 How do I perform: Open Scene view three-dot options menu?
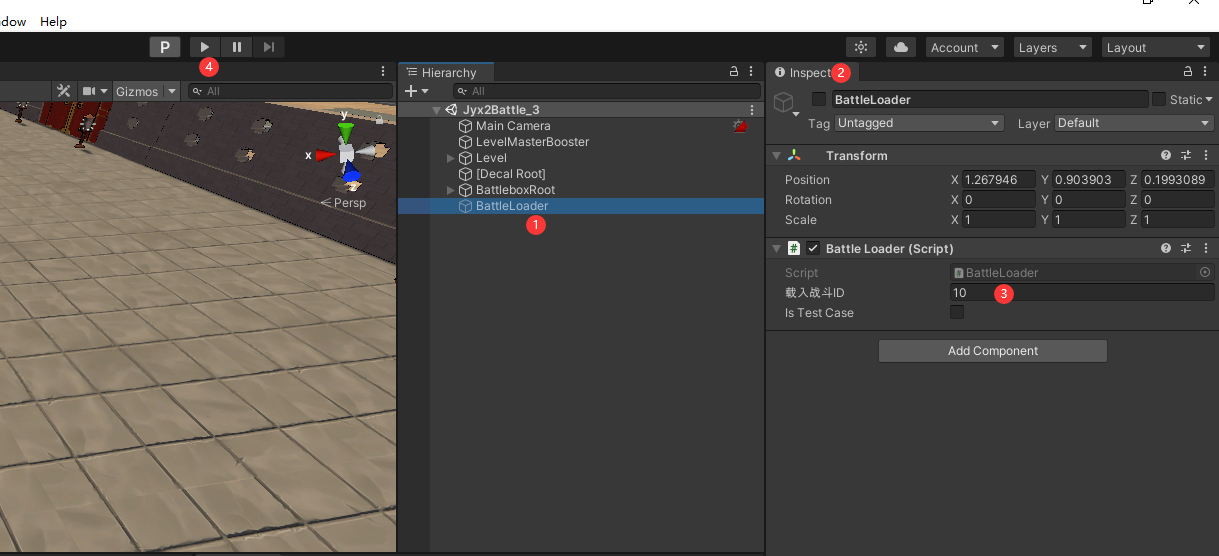383,72
